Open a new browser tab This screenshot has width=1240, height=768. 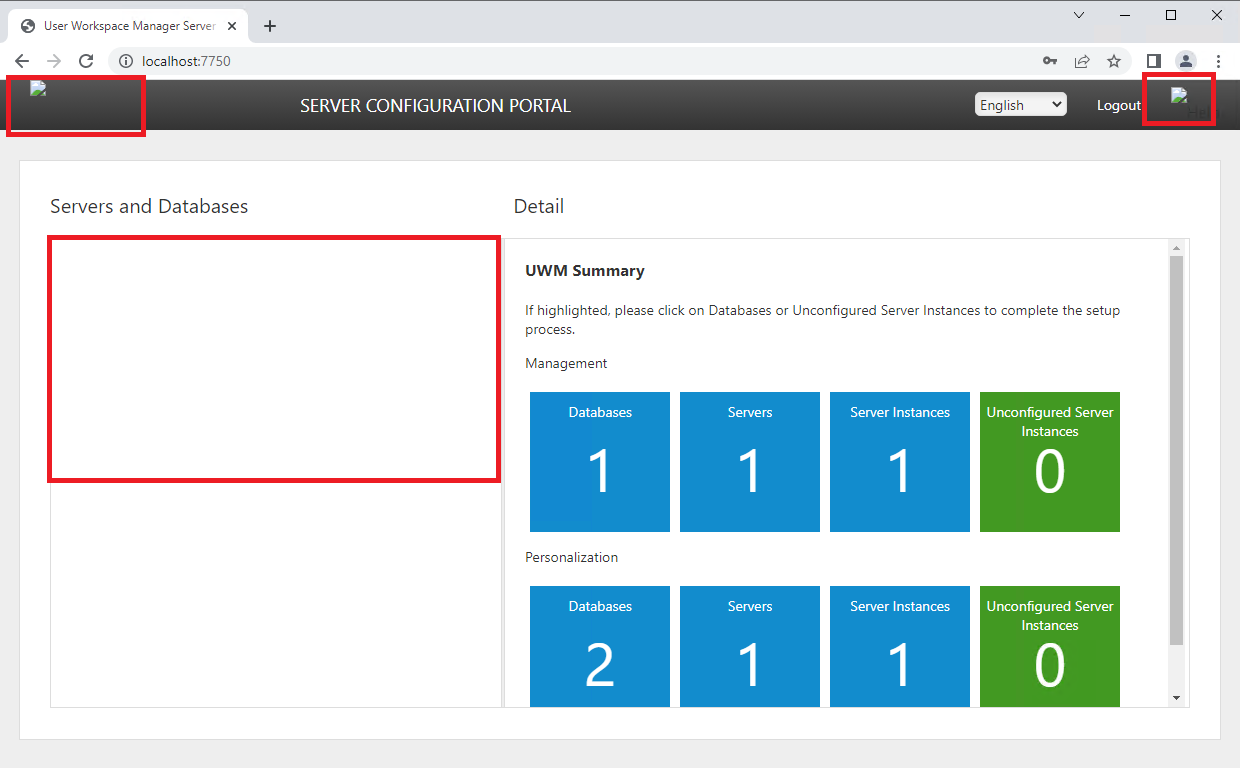pos(269,25)
